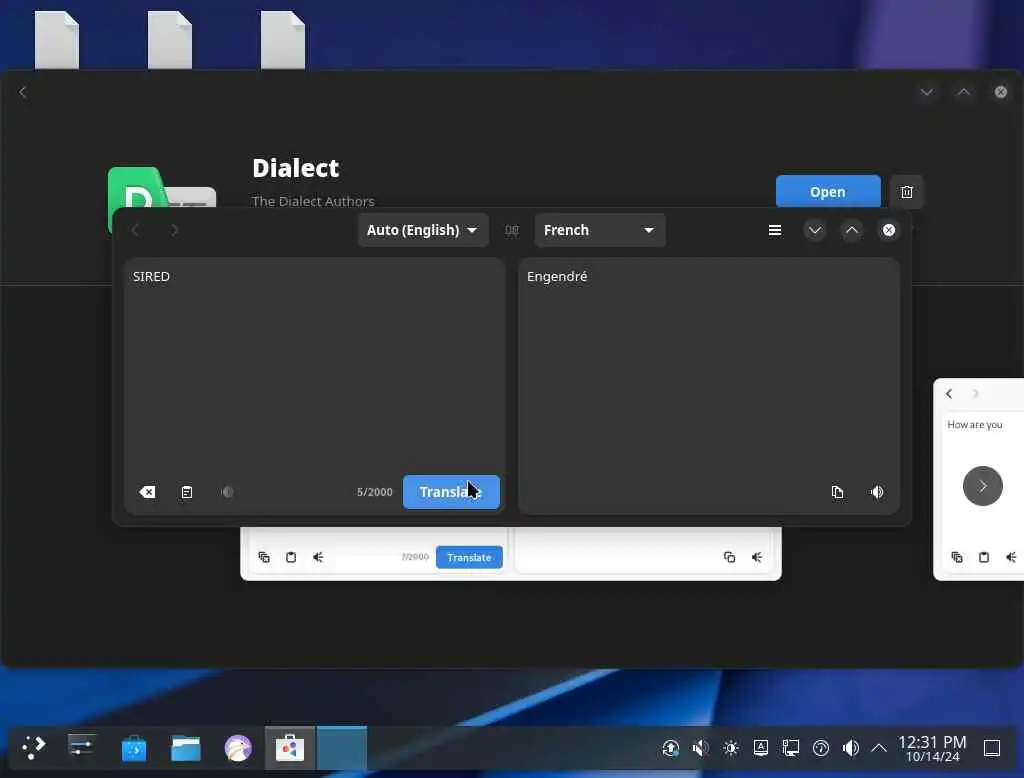Click the source listen icon beside the paste icon
This screenshot has width=1024, height=778.
[227, 492]
